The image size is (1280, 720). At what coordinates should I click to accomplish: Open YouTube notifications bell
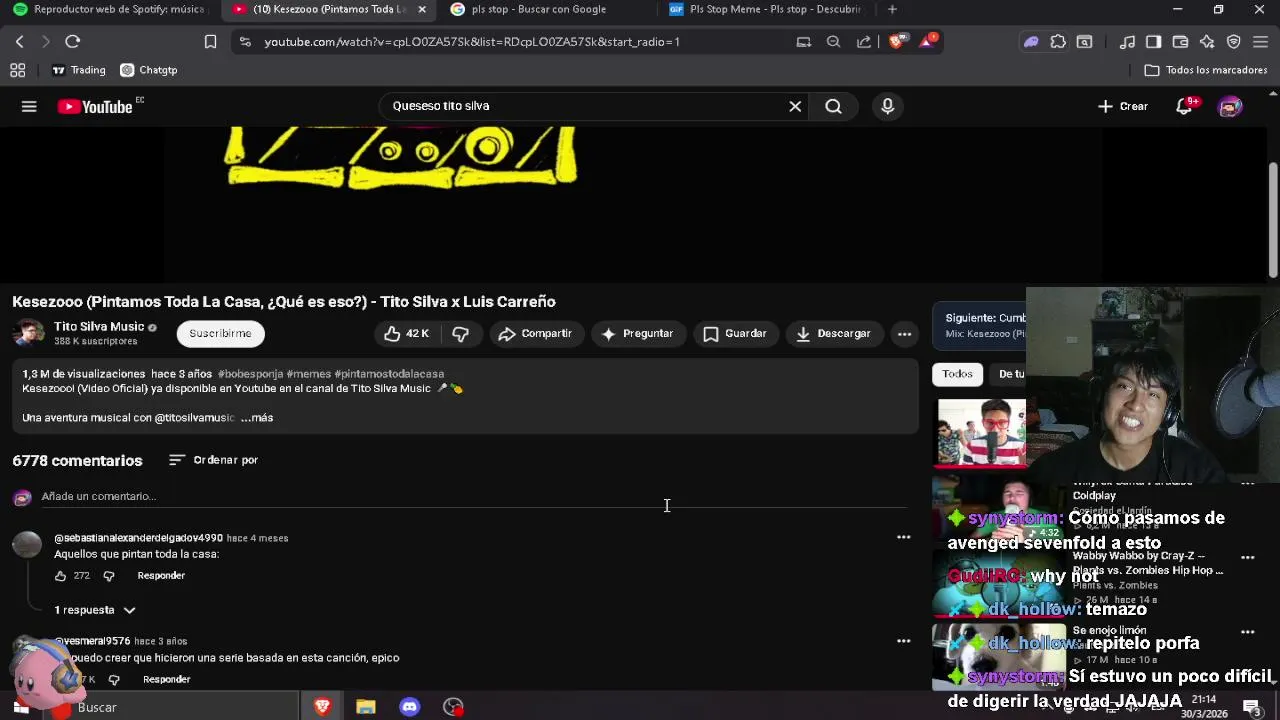pos(1184,106)
